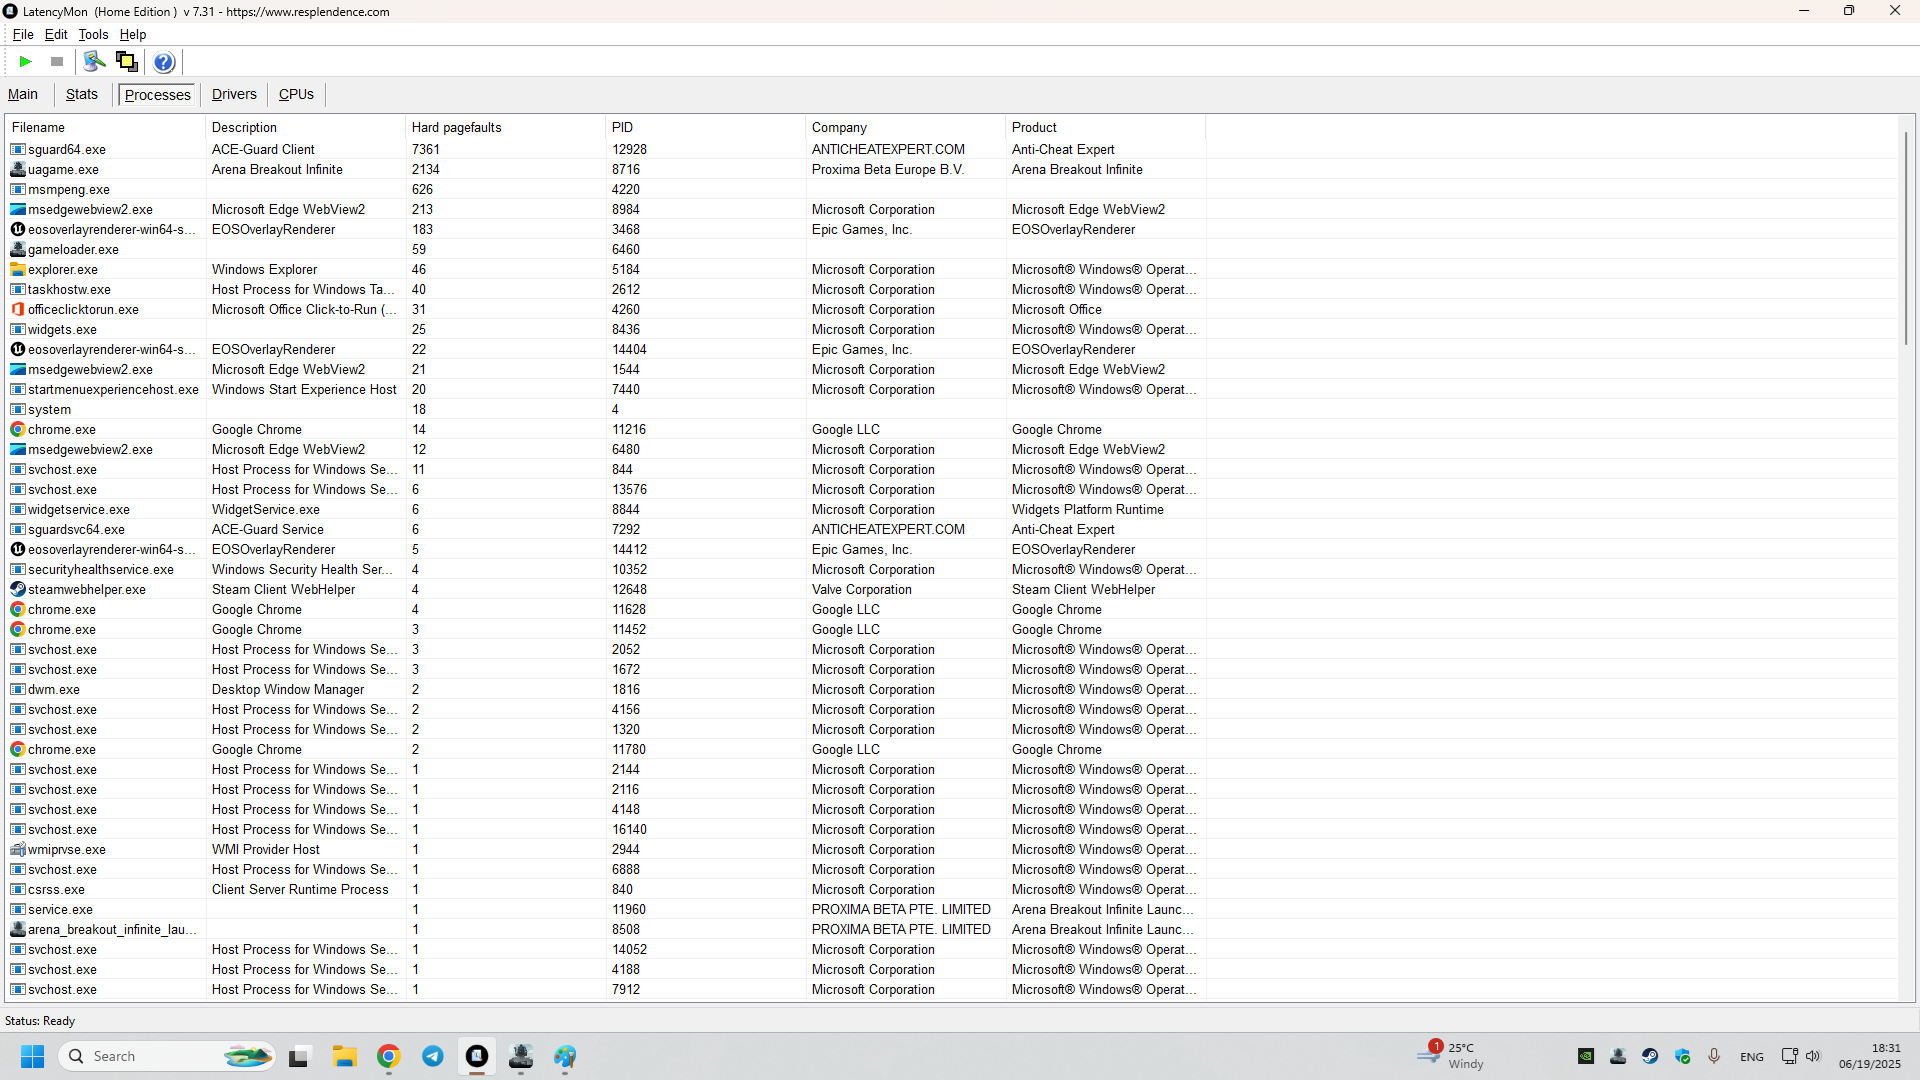Open Telegram from the taskbar

[433, 1056]
